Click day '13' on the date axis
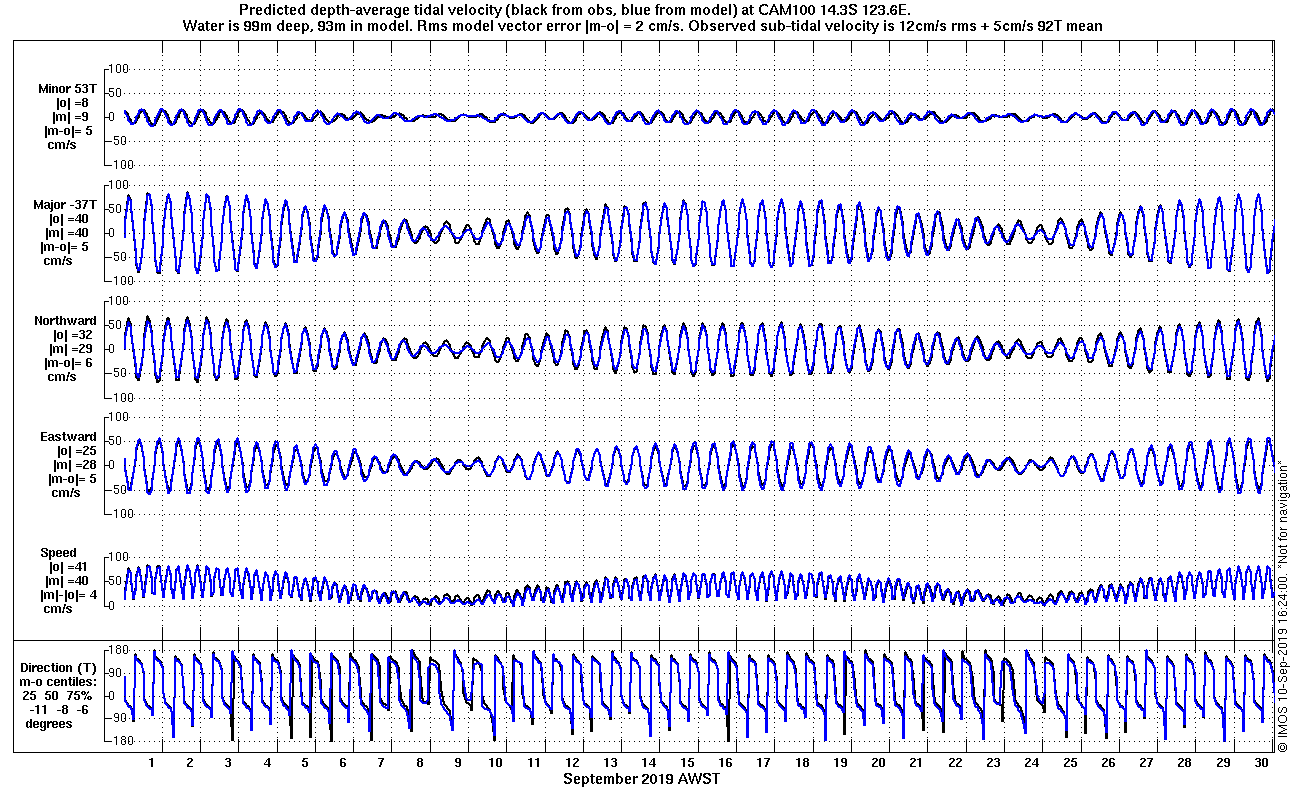1300x800 pixels. 611,762
